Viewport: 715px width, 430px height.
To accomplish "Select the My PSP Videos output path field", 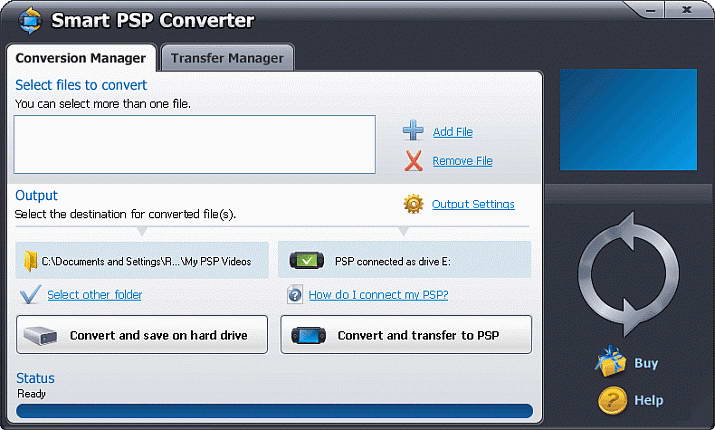I will 142,260.
